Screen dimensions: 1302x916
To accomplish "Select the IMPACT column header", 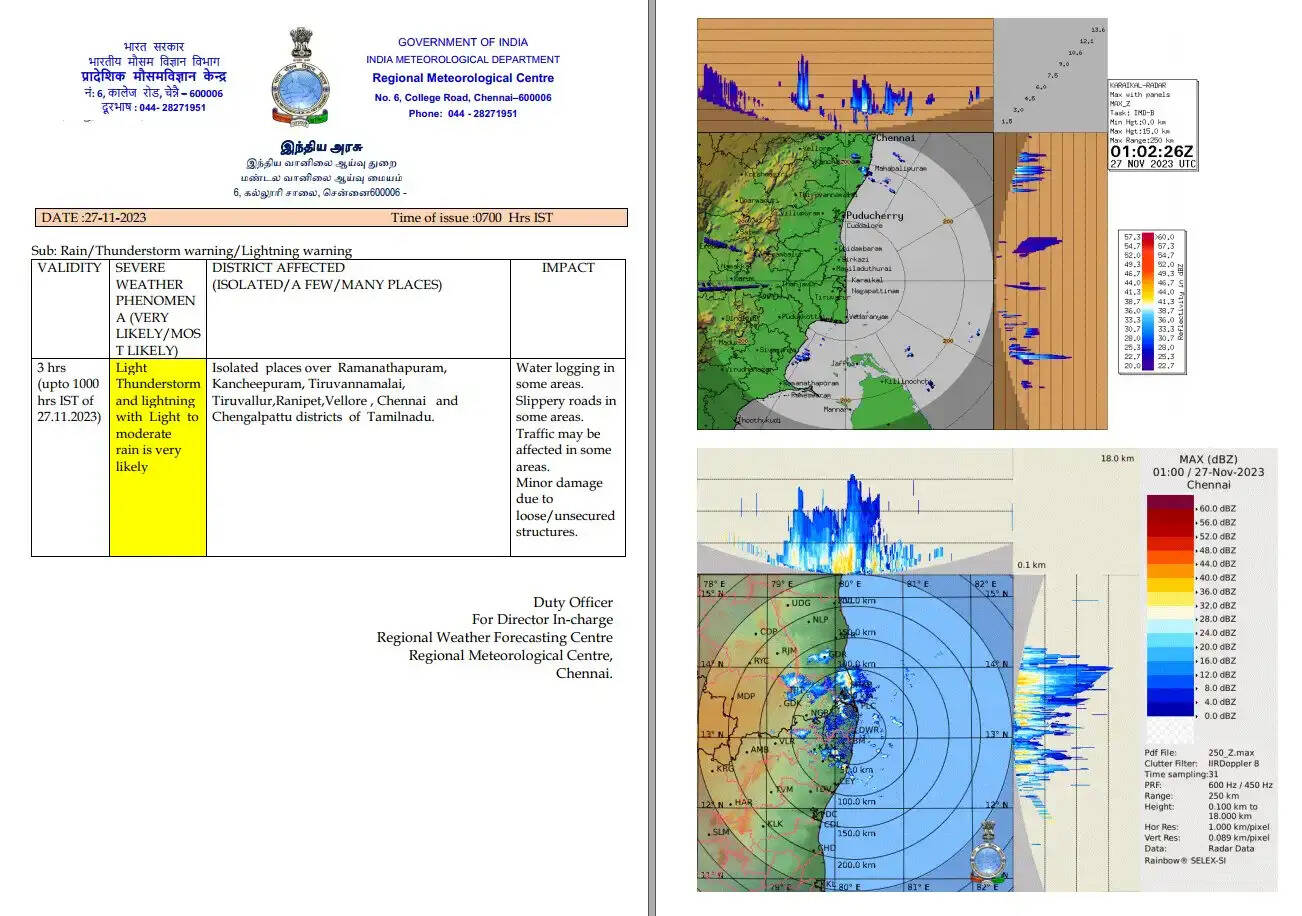I will pos(567,268).
